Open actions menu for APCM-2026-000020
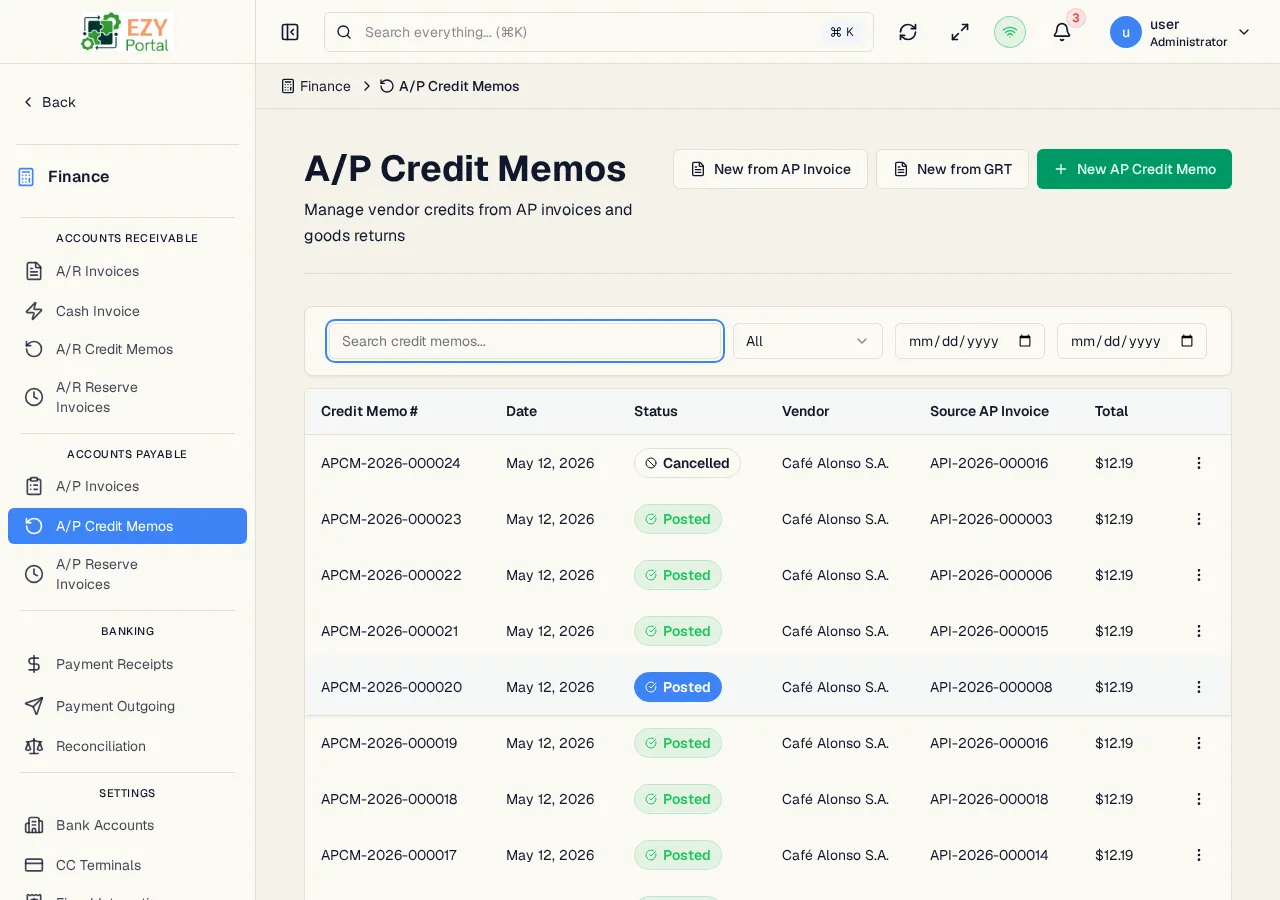This screenshot has width=1280, height=900. point(1199,687)
